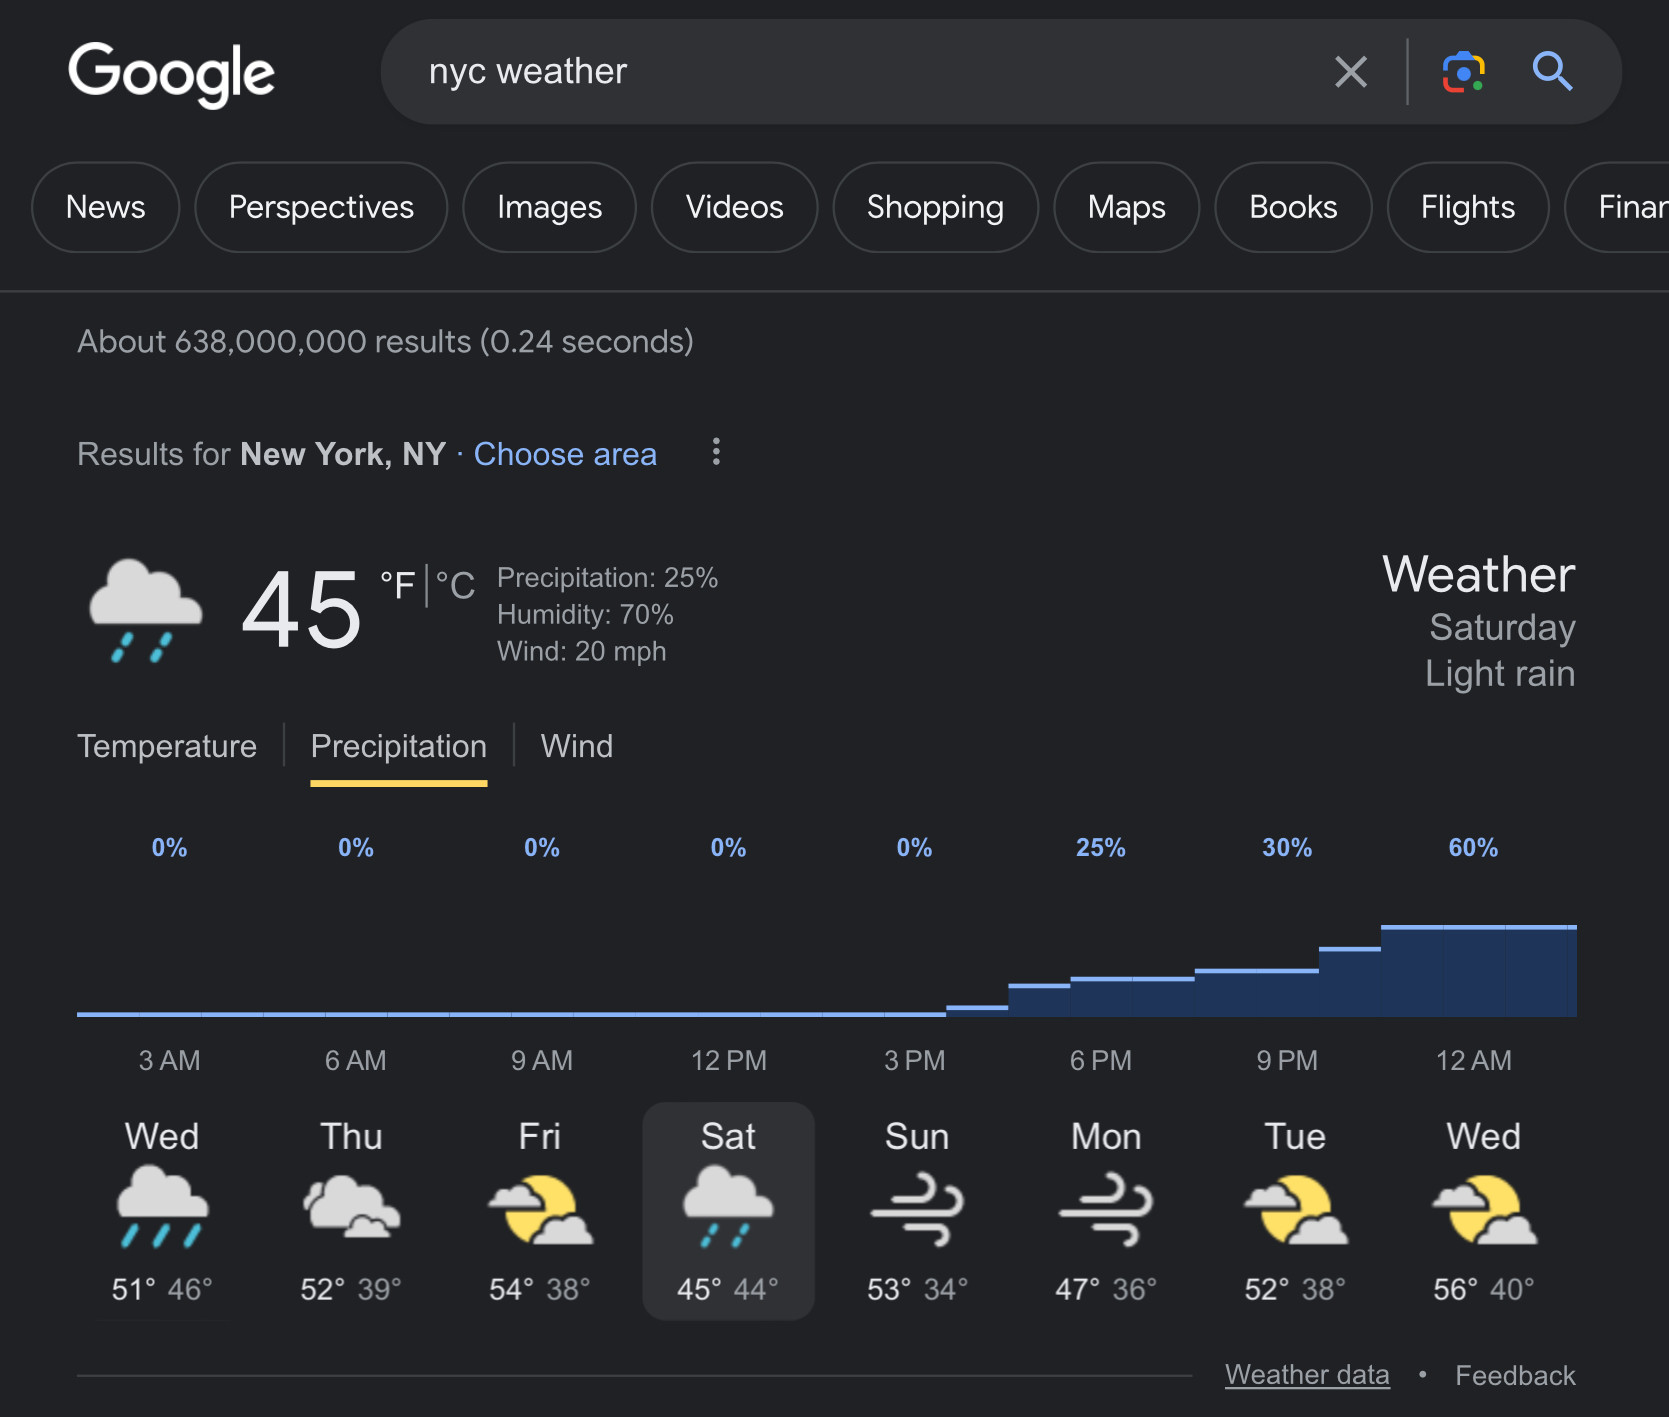Show the Temperature chart tab
This screenshot has width=1669, height=1417.
pyautogui.click(x=167, y=746)
